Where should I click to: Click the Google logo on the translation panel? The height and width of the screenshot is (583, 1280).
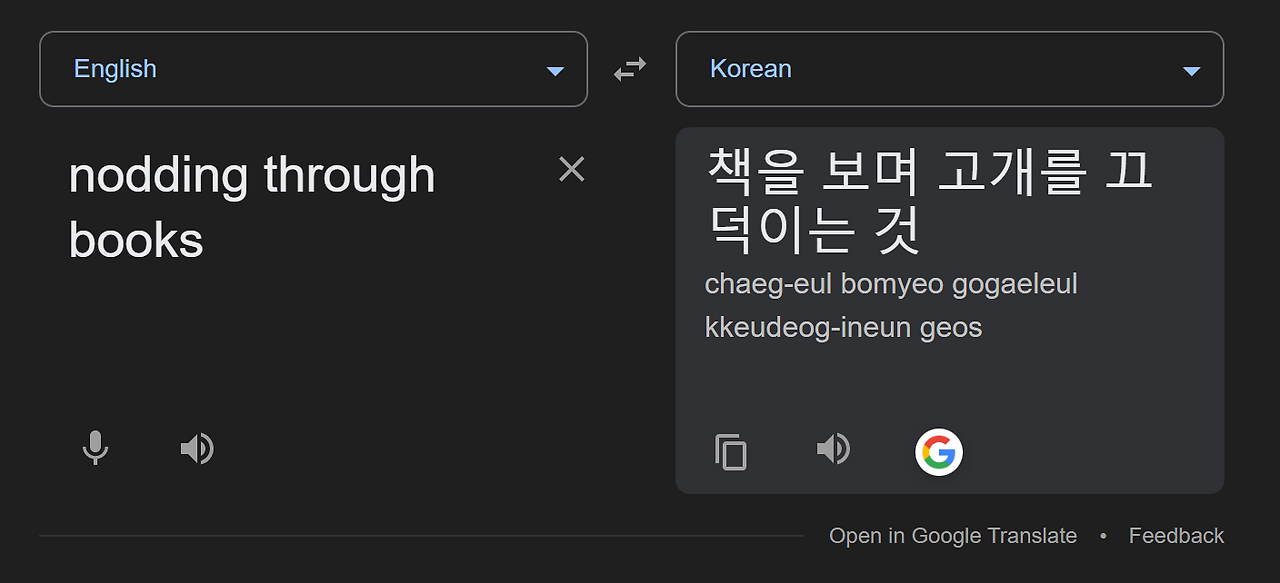(x=938, y=451)
